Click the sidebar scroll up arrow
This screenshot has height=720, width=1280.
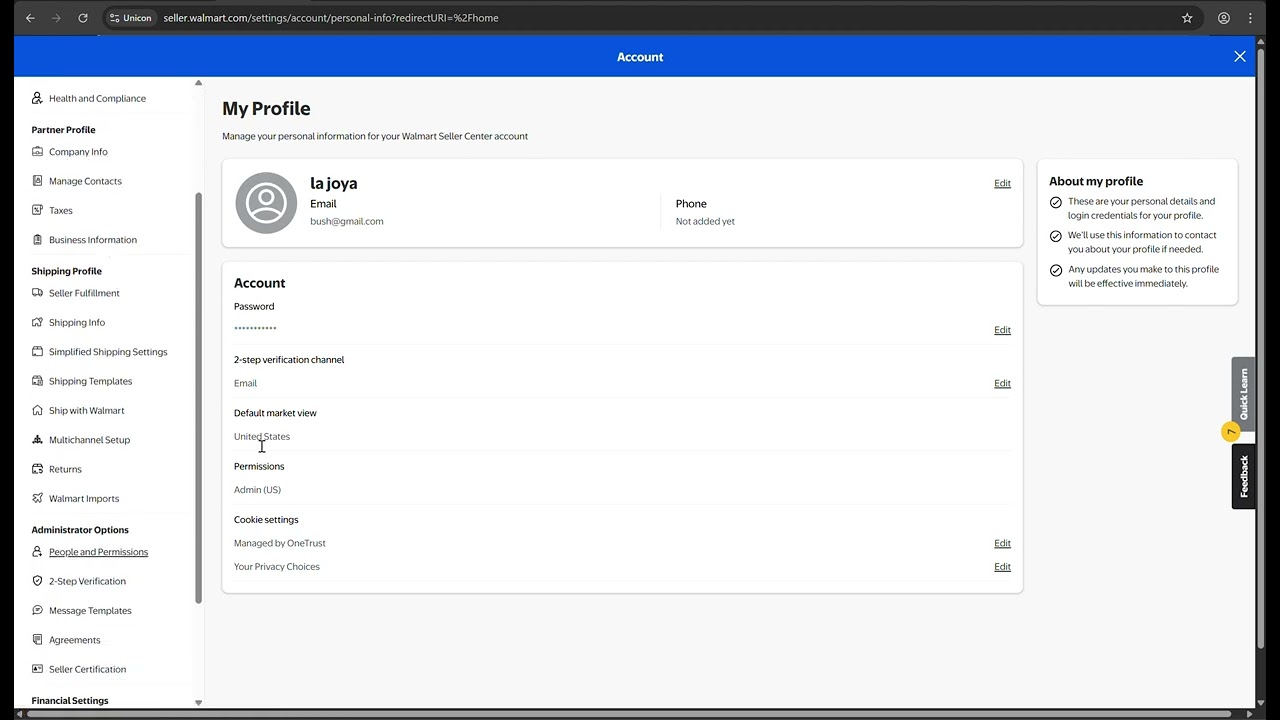pyautogui.click(x=198, y=83)
